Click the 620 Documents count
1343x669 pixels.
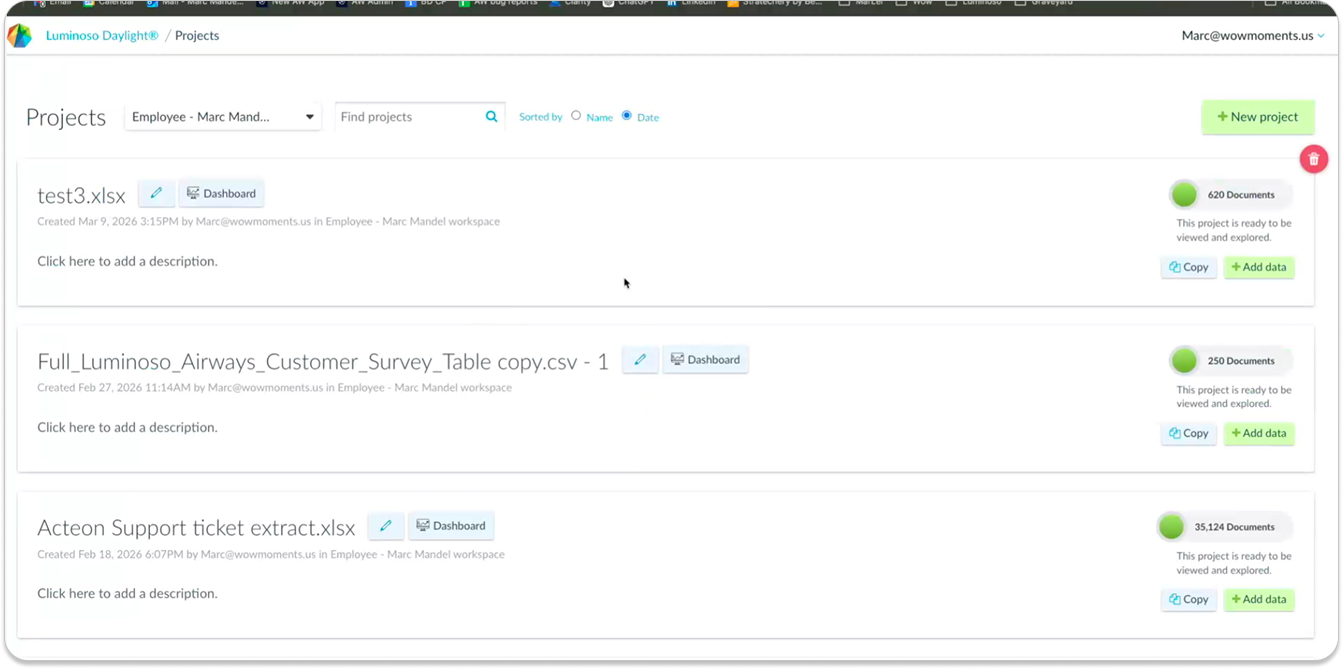click(x=1241, y=195)
